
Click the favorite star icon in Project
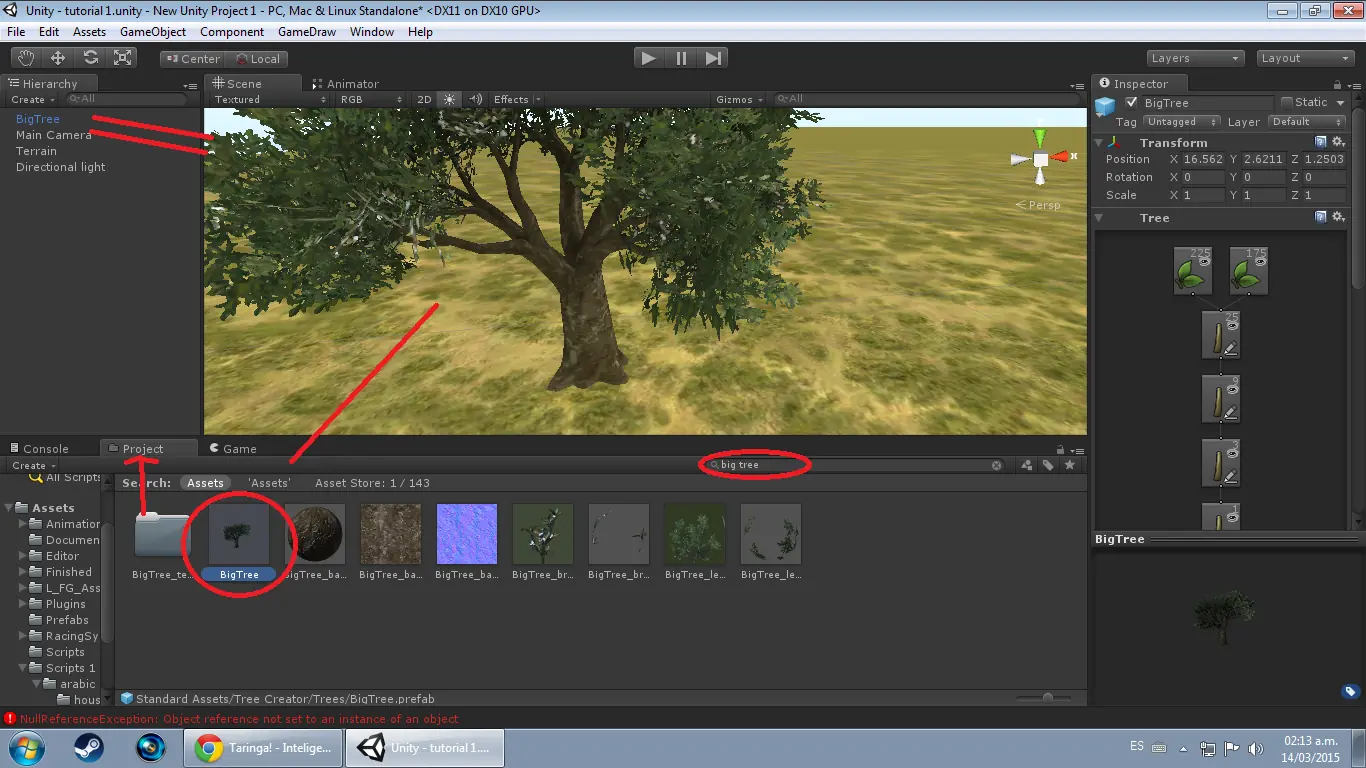coord(1070,465)
